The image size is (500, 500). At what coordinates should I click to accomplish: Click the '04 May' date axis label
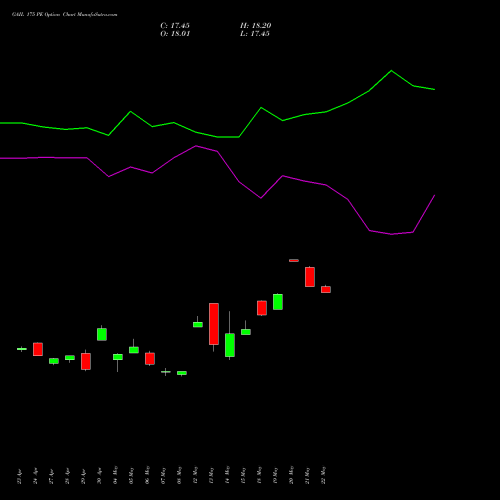[x=115, y=475]
